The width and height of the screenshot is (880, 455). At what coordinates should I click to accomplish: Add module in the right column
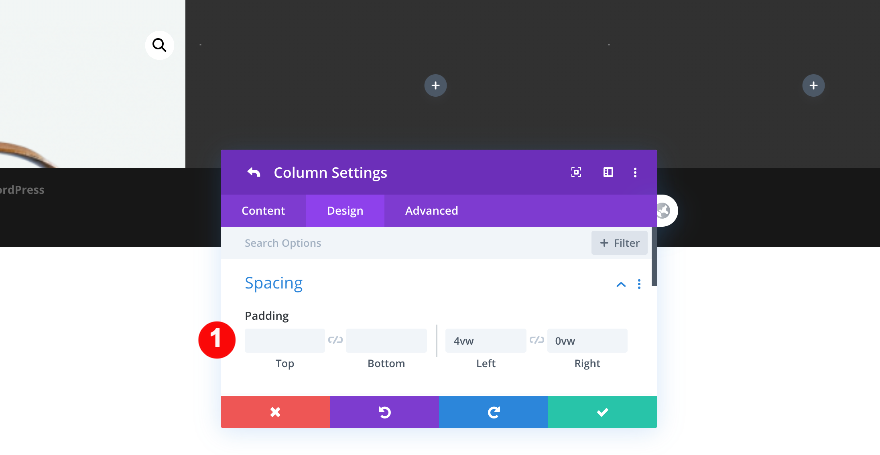pos(813,86)
